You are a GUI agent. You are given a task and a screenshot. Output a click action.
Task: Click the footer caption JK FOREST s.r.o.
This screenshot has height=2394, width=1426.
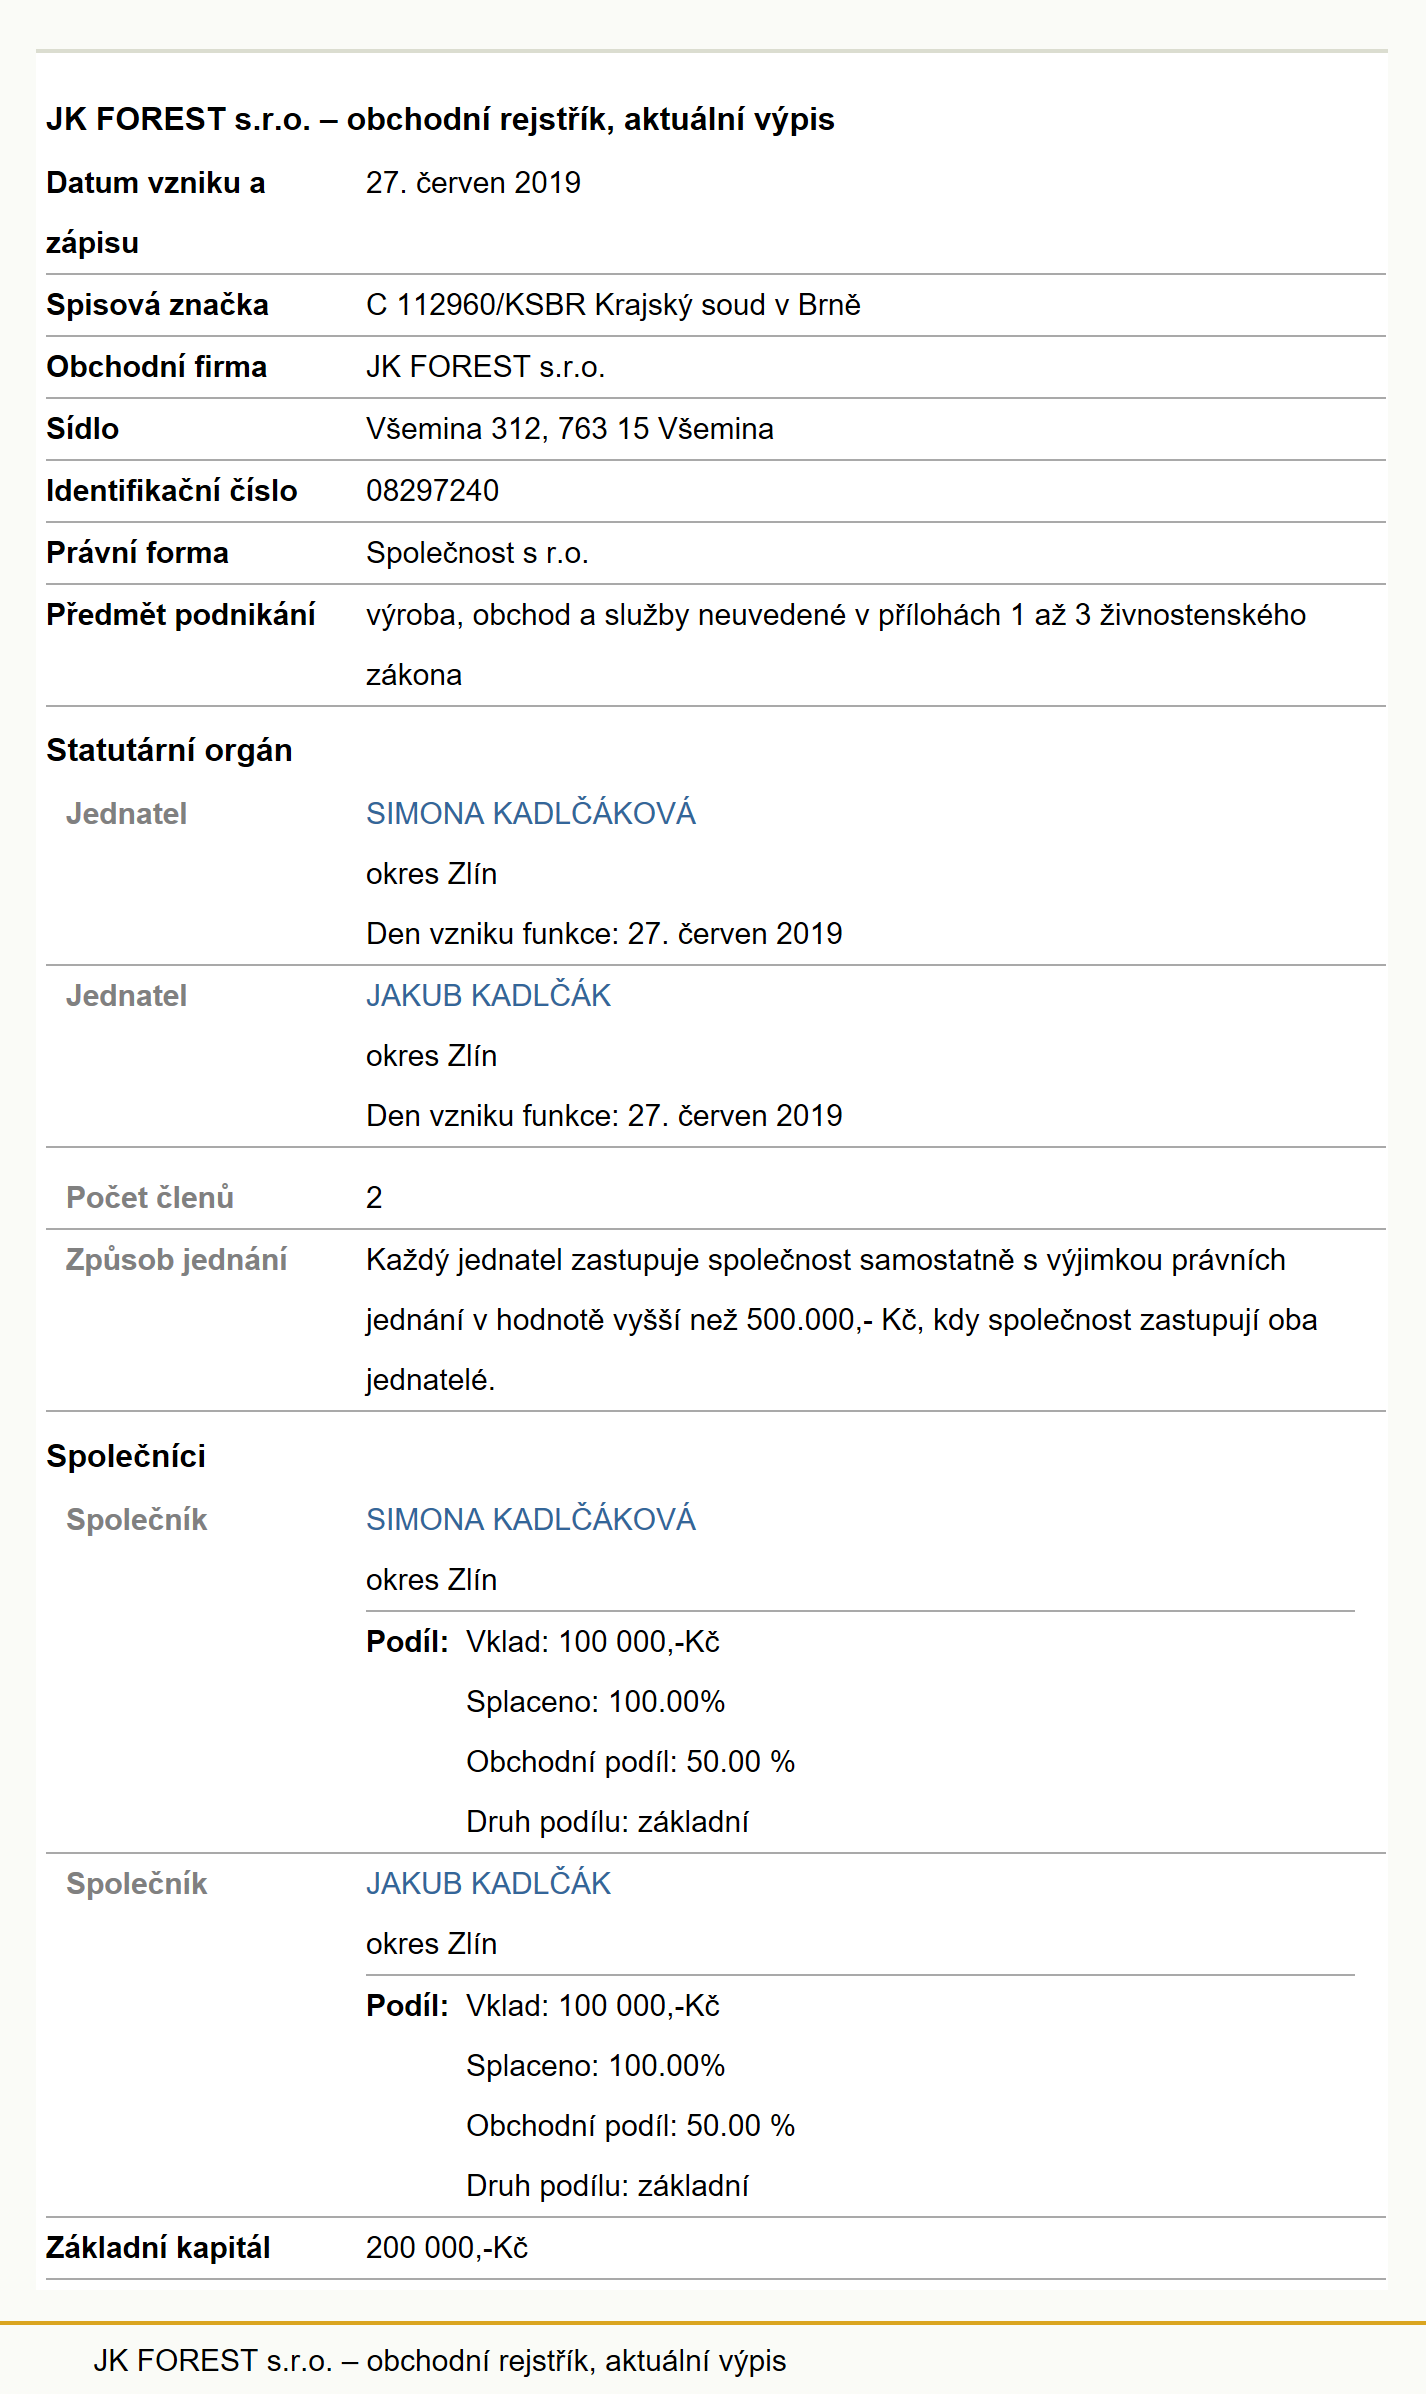tap(440, 2361)
